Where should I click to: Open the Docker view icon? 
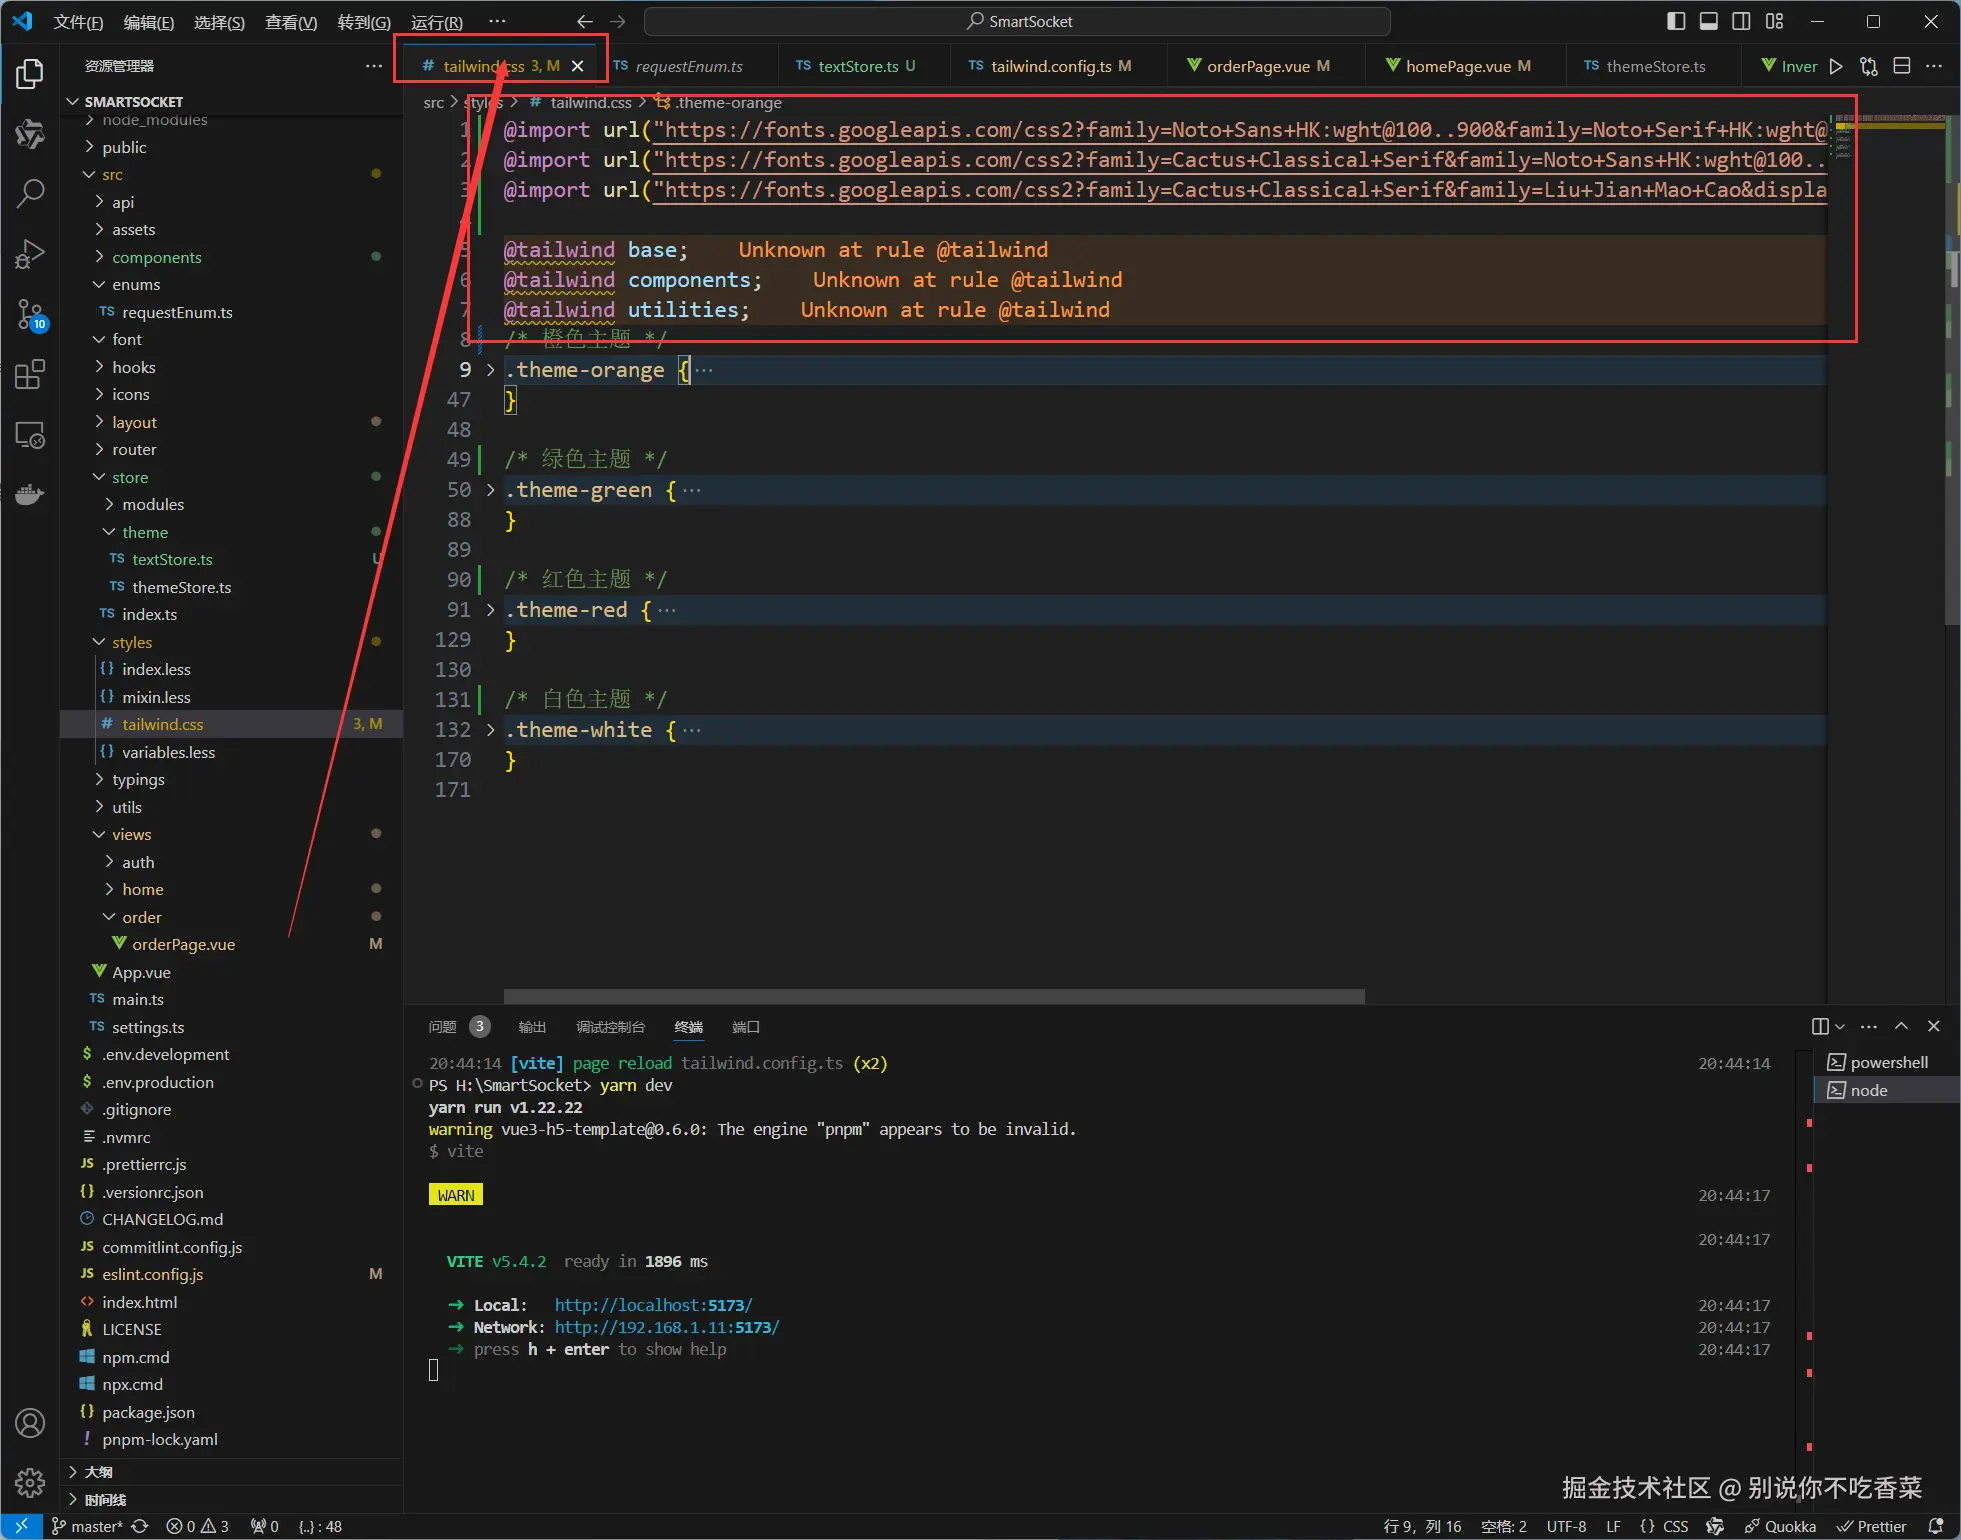pyautogui.click(x=30, y=495)
